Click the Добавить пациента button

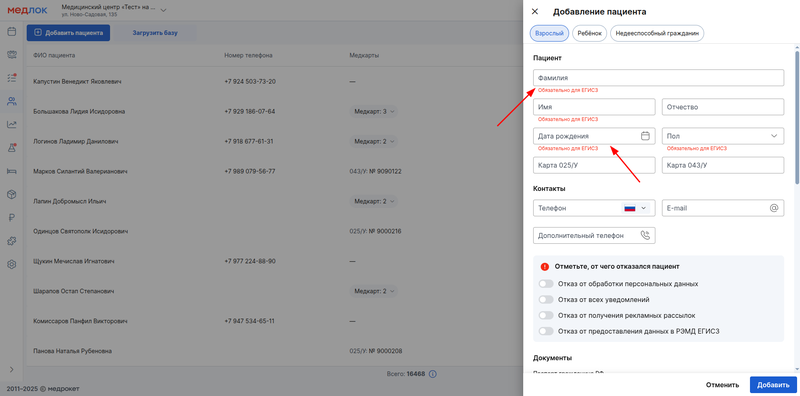click(x=68, y=33)
